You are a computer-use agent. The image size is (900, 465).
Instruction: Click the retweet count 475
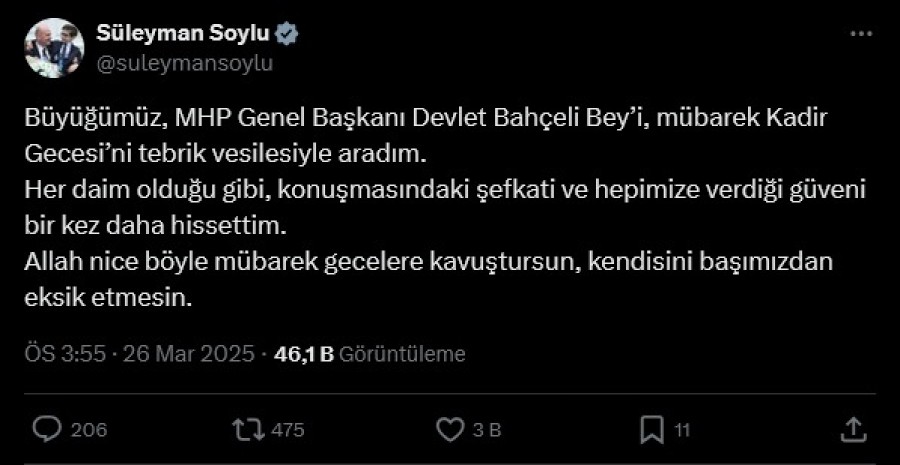click(287, 430)
